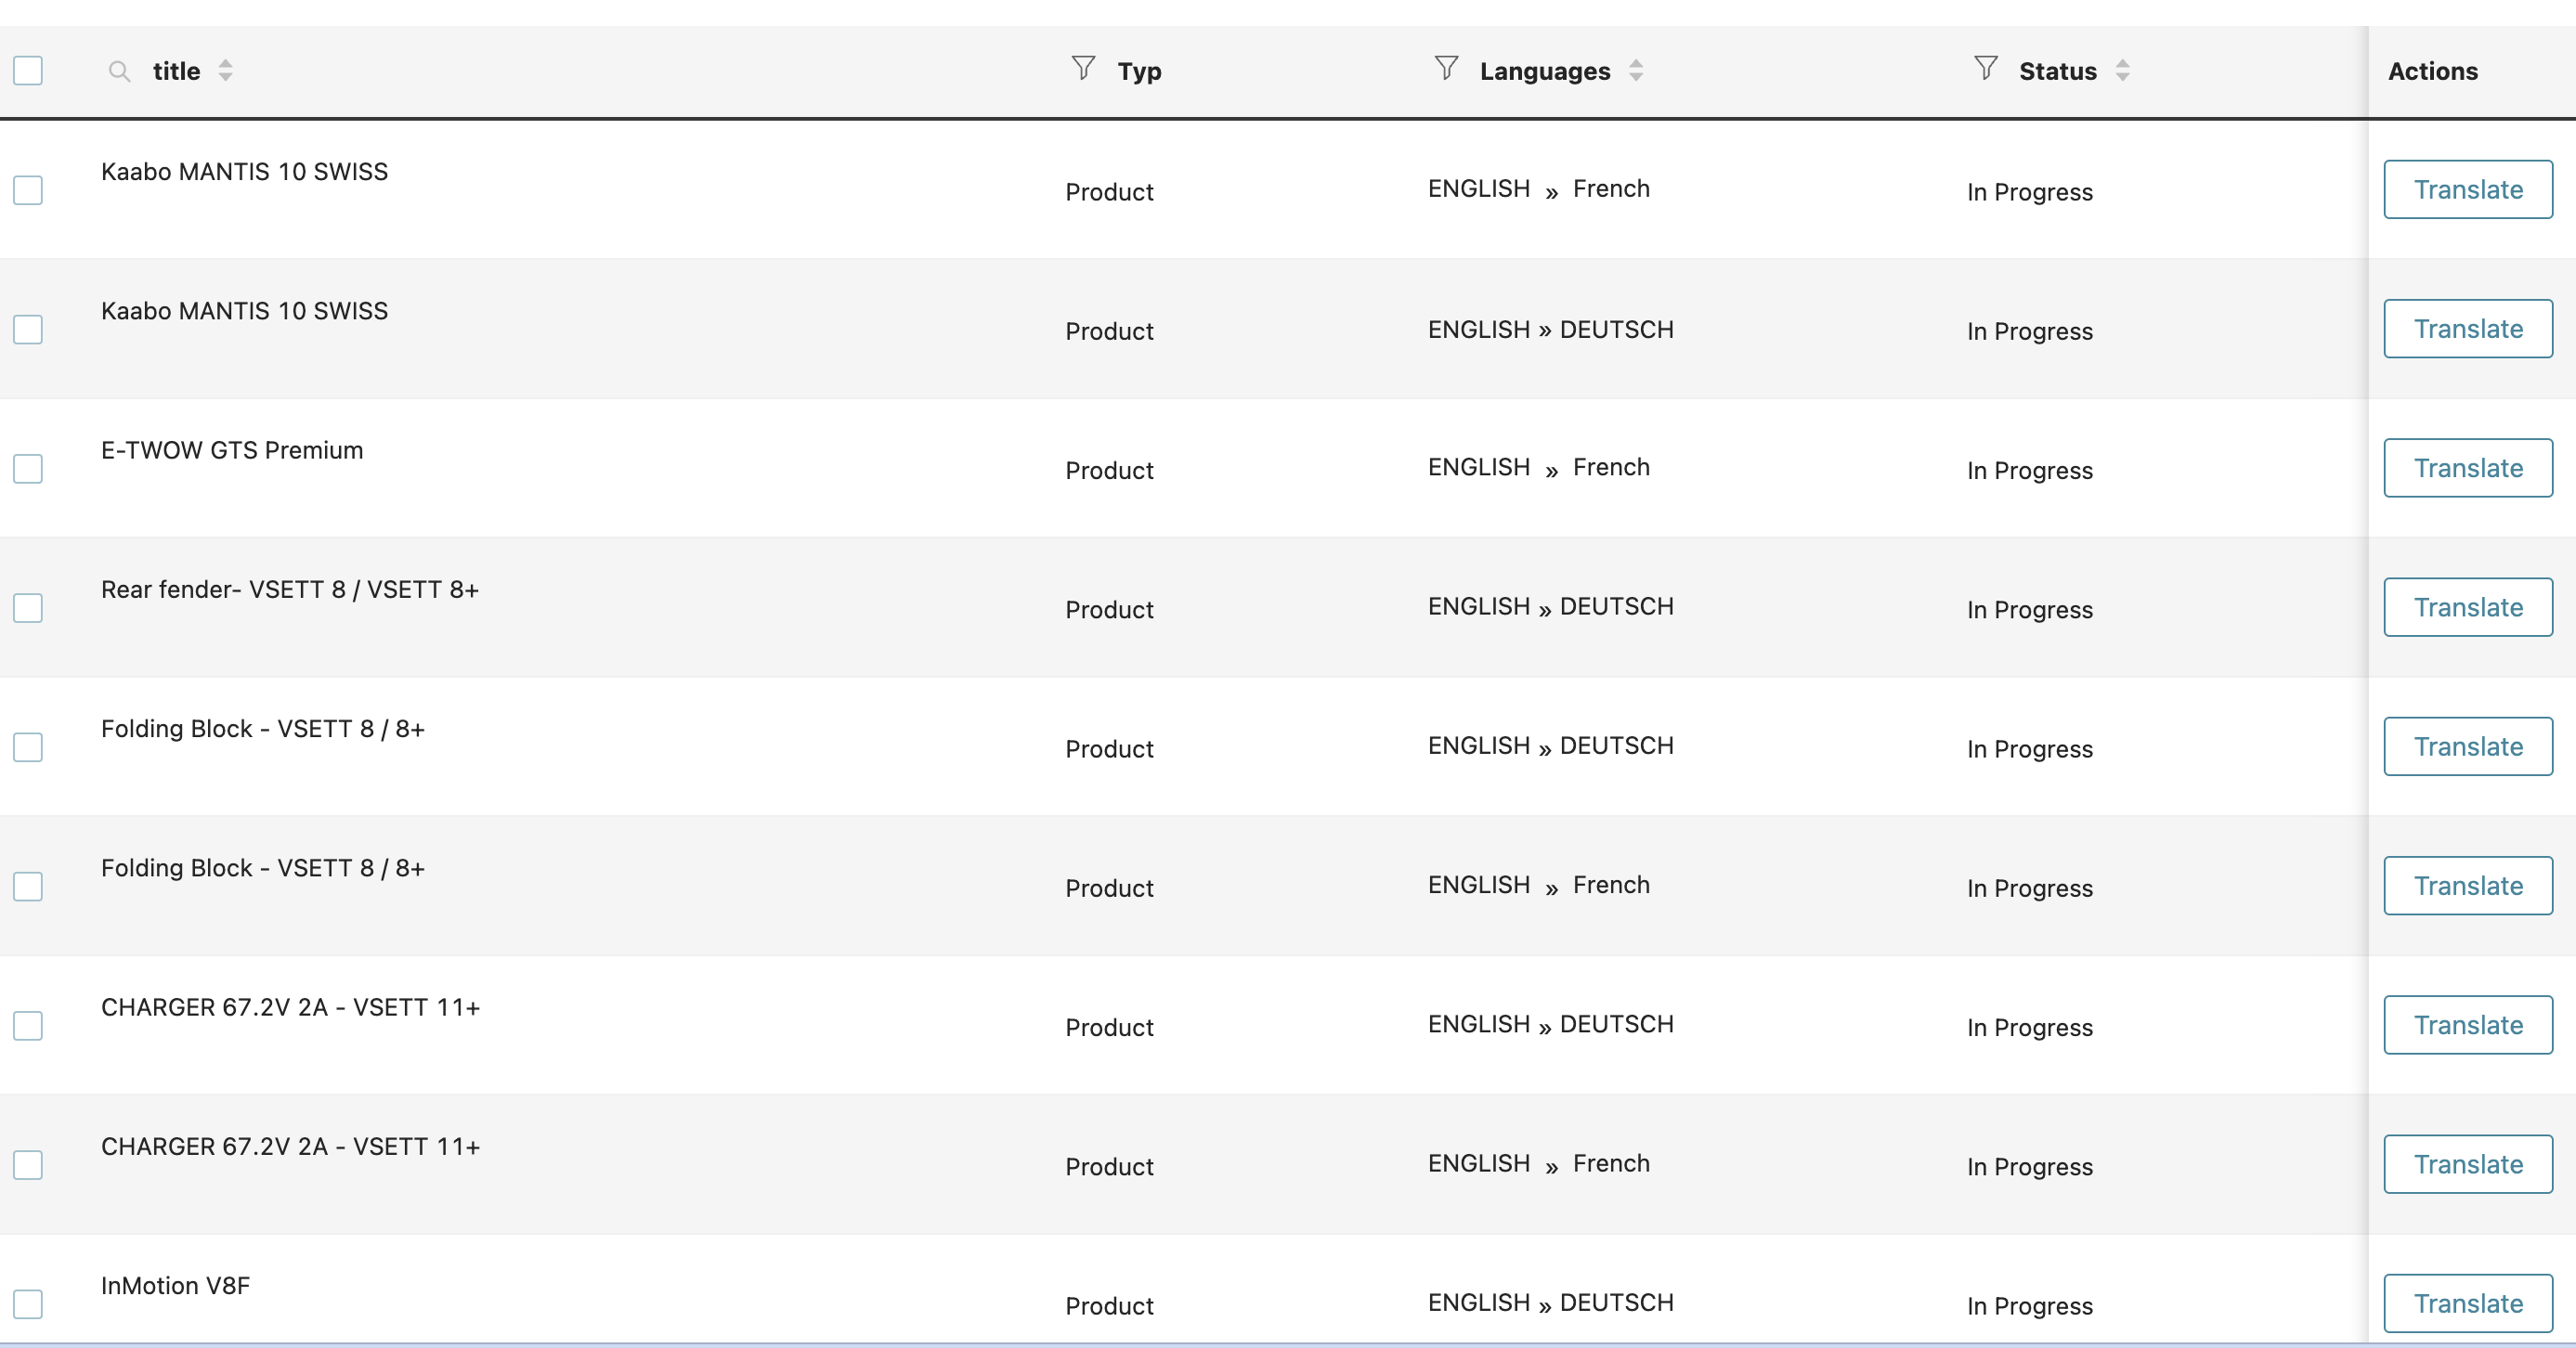Screen dimensions: 2576x1348
Task: Click Product type in InMotion V8F row
Action: (x=1109, y=1305)
